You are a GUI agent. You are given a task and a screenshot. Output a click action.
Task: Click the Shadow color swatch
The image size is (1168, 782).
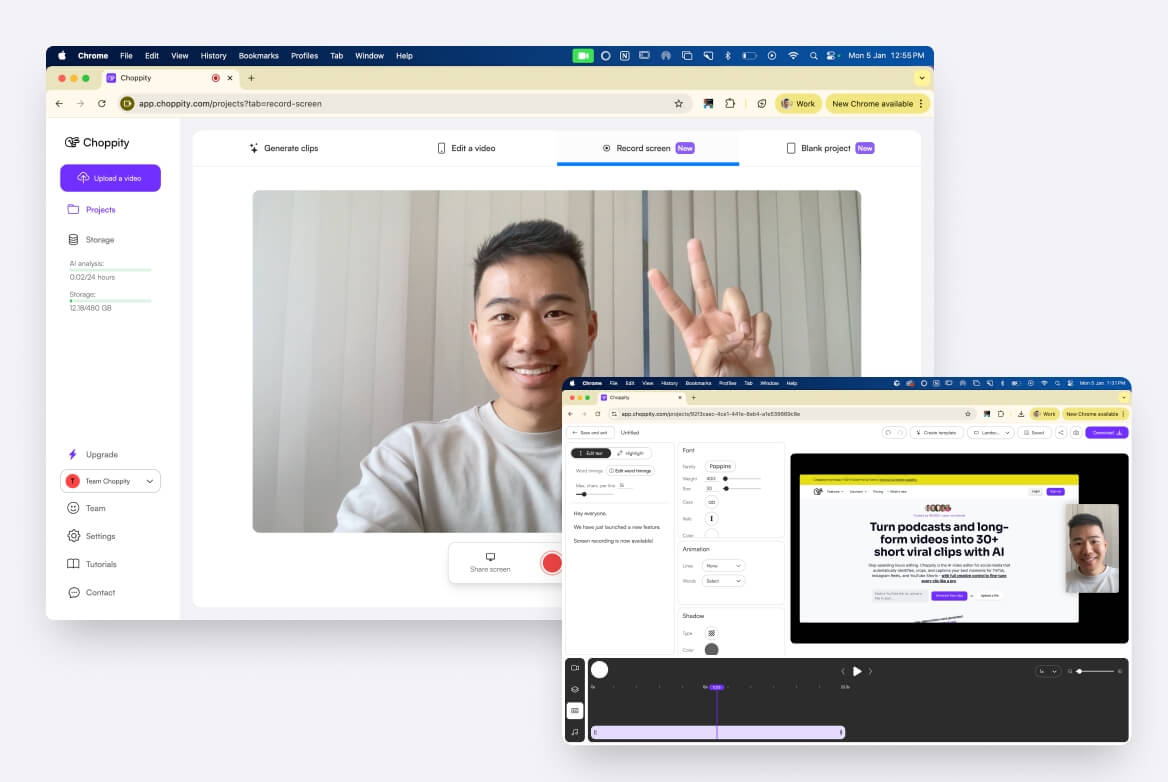pyautogui.click(x=711, y=649)
